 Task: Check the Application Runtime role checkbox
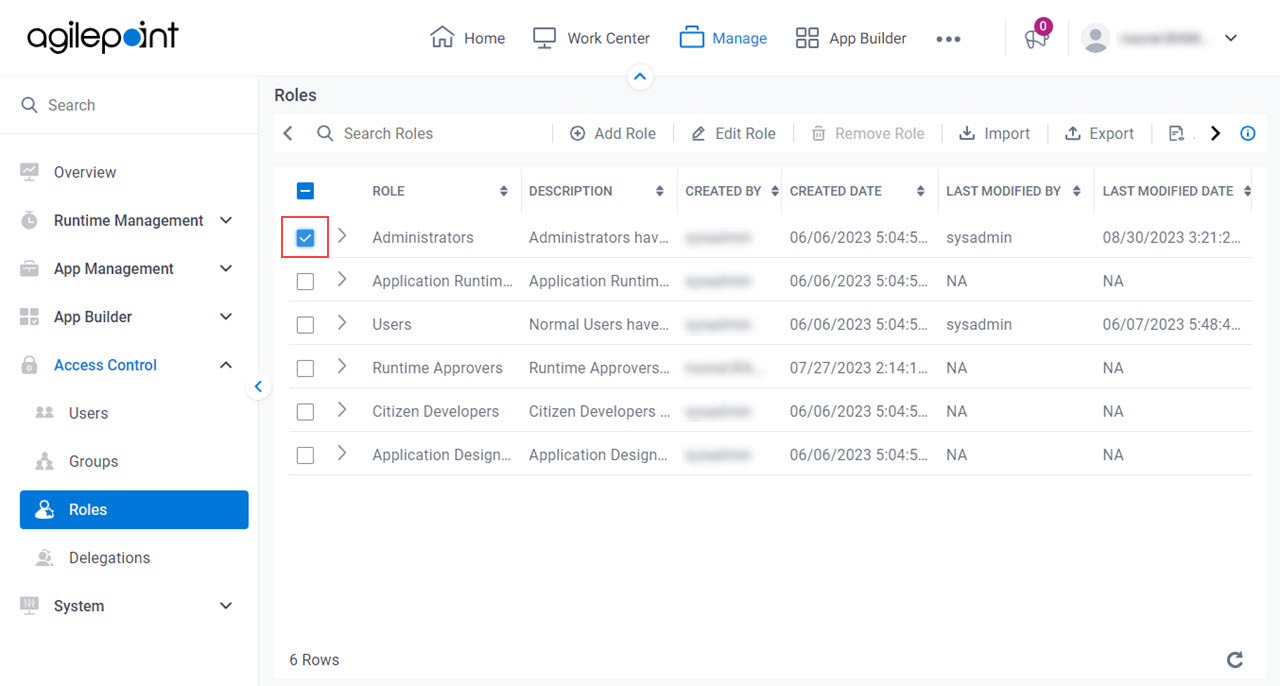306,282
